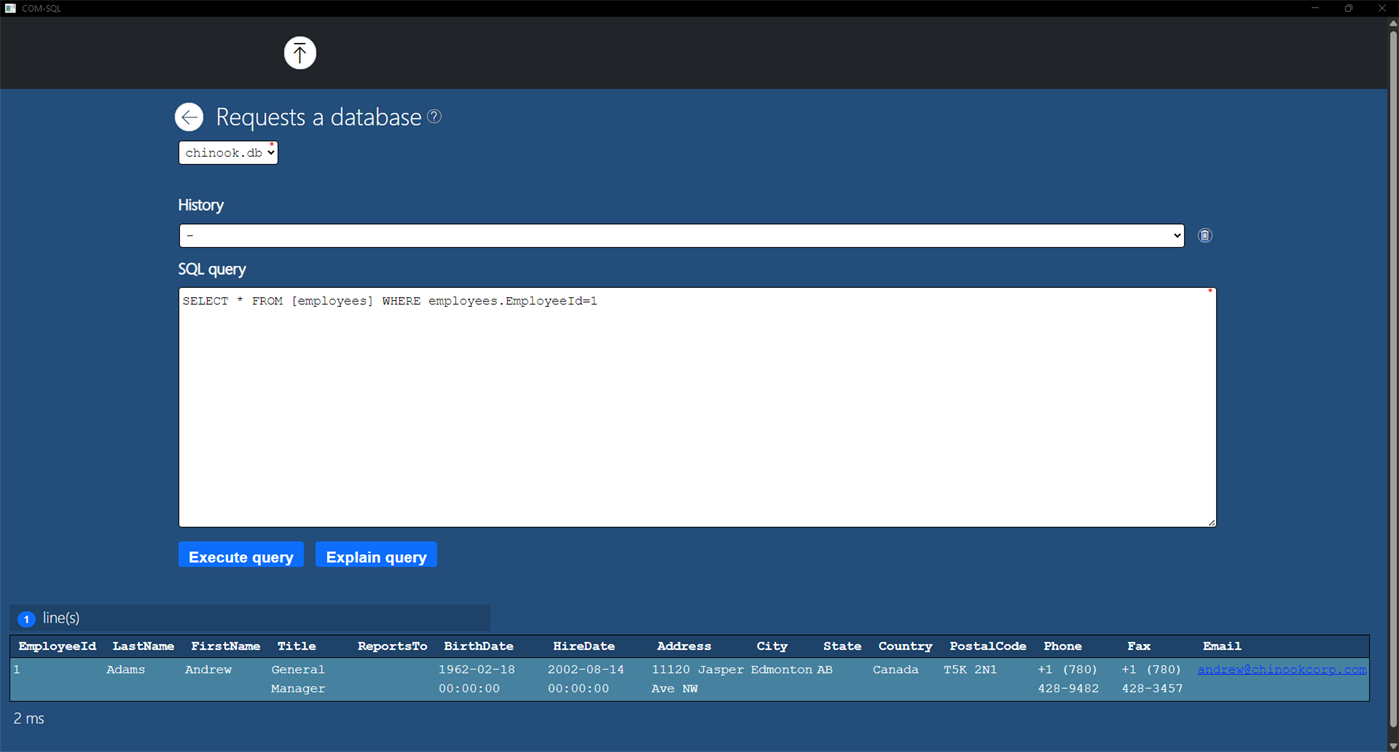1399x752 pixels.
Task: Click the scrollbar down arrow
Action: click(x=1392, y=744)
